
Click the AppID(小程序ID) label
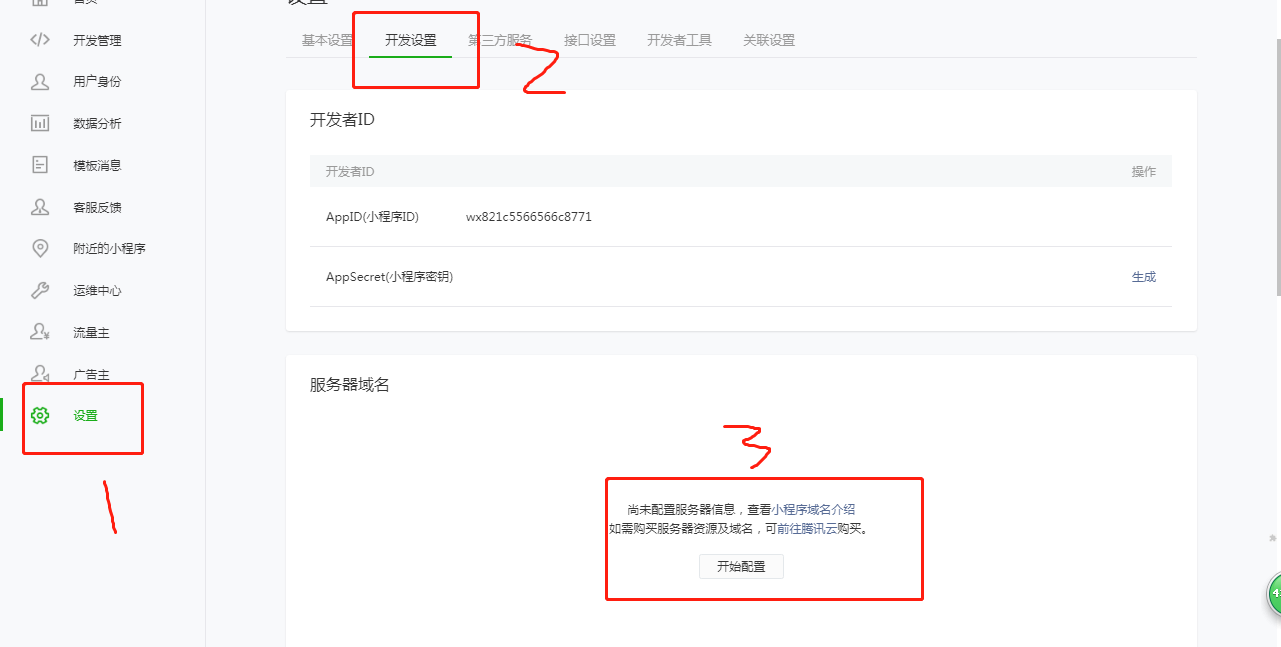coord(372,217)
